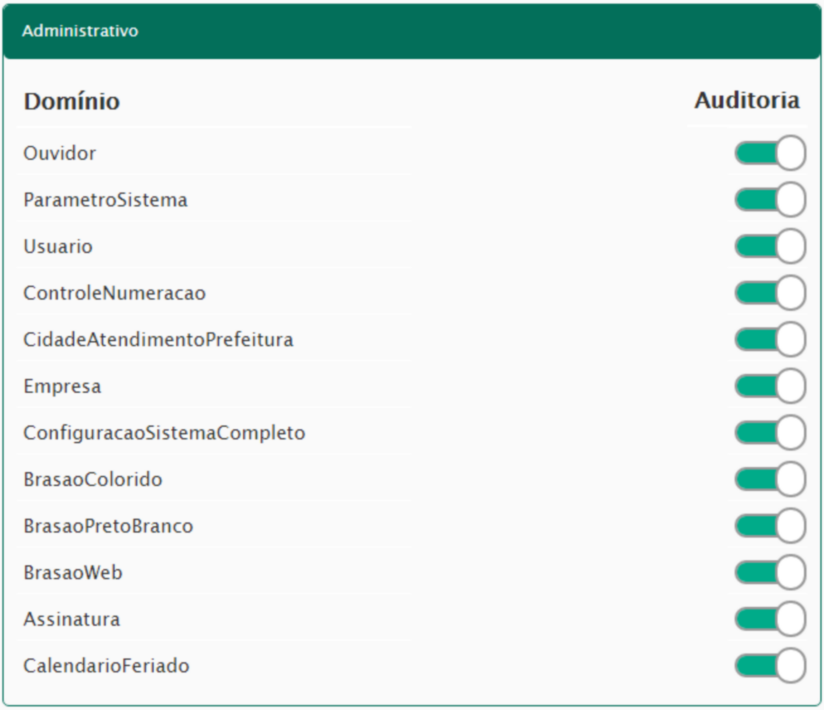Viewport: 824px width, 710px height.
Task: Disable BrasaoWeb auditing toggle
Action: click(x=769, y=572)
